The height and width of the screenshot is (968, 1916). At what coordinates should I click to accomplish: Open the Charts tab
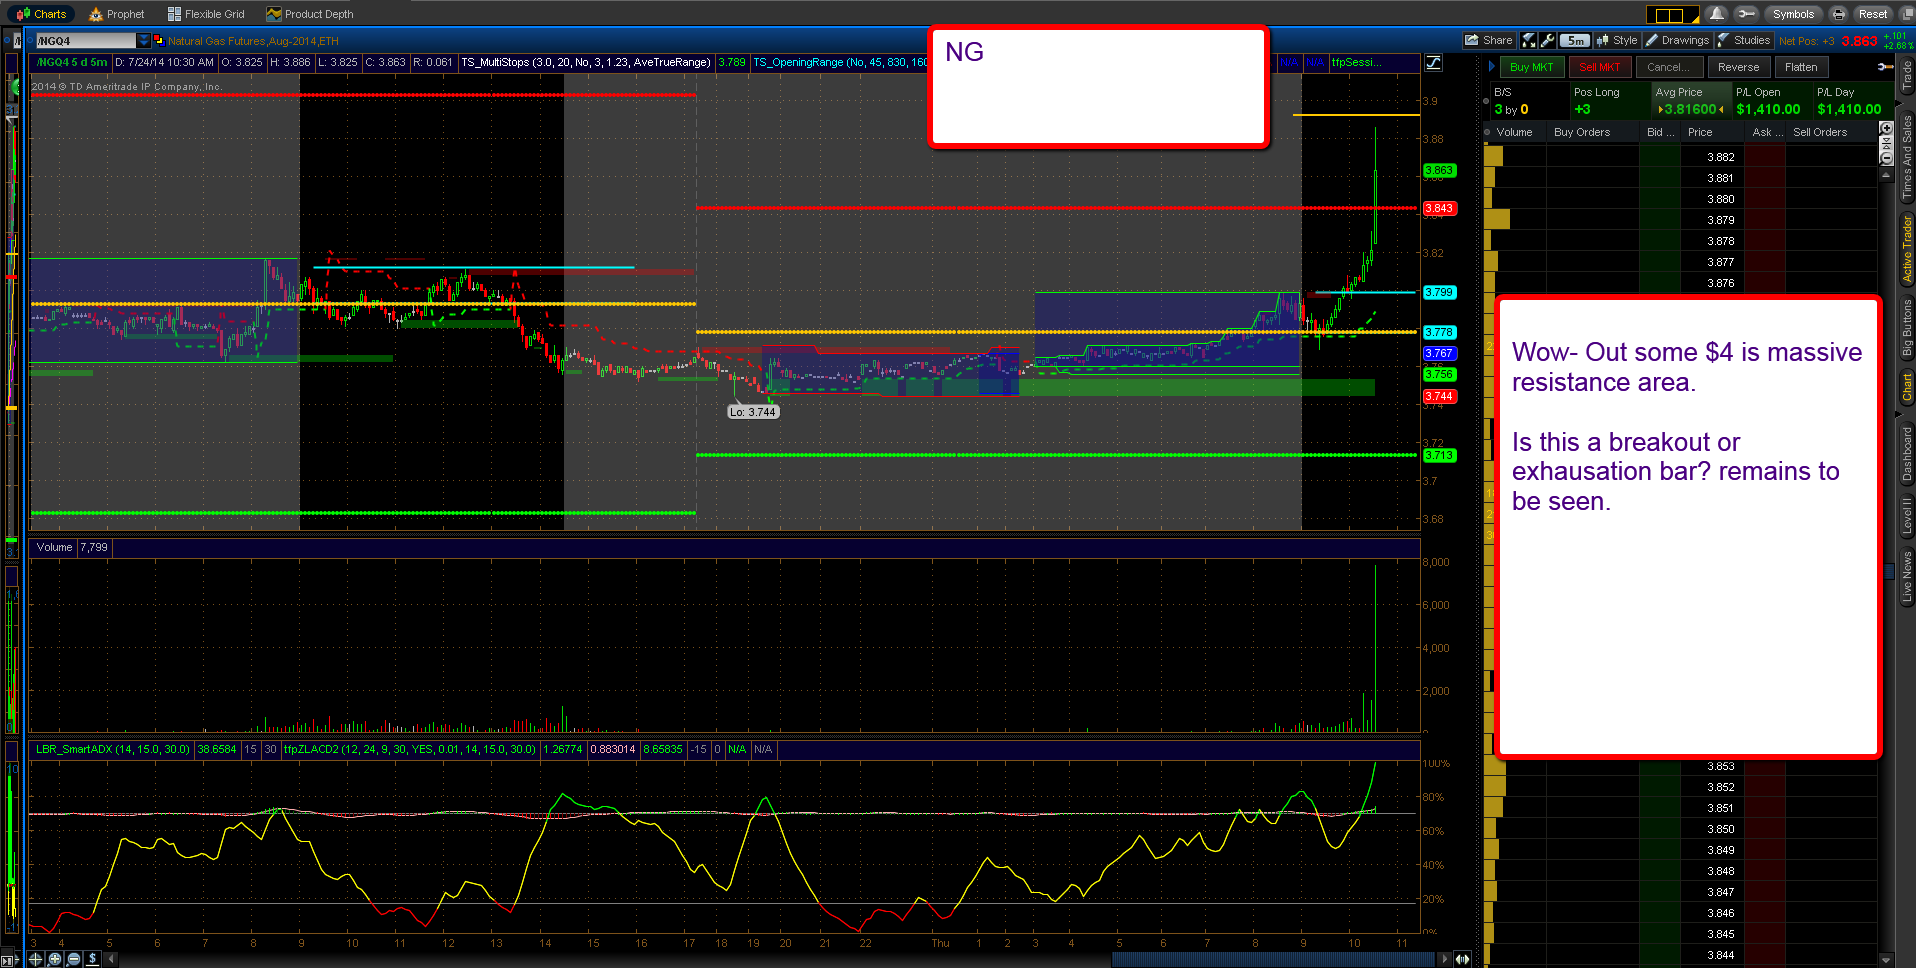(41, 14)
